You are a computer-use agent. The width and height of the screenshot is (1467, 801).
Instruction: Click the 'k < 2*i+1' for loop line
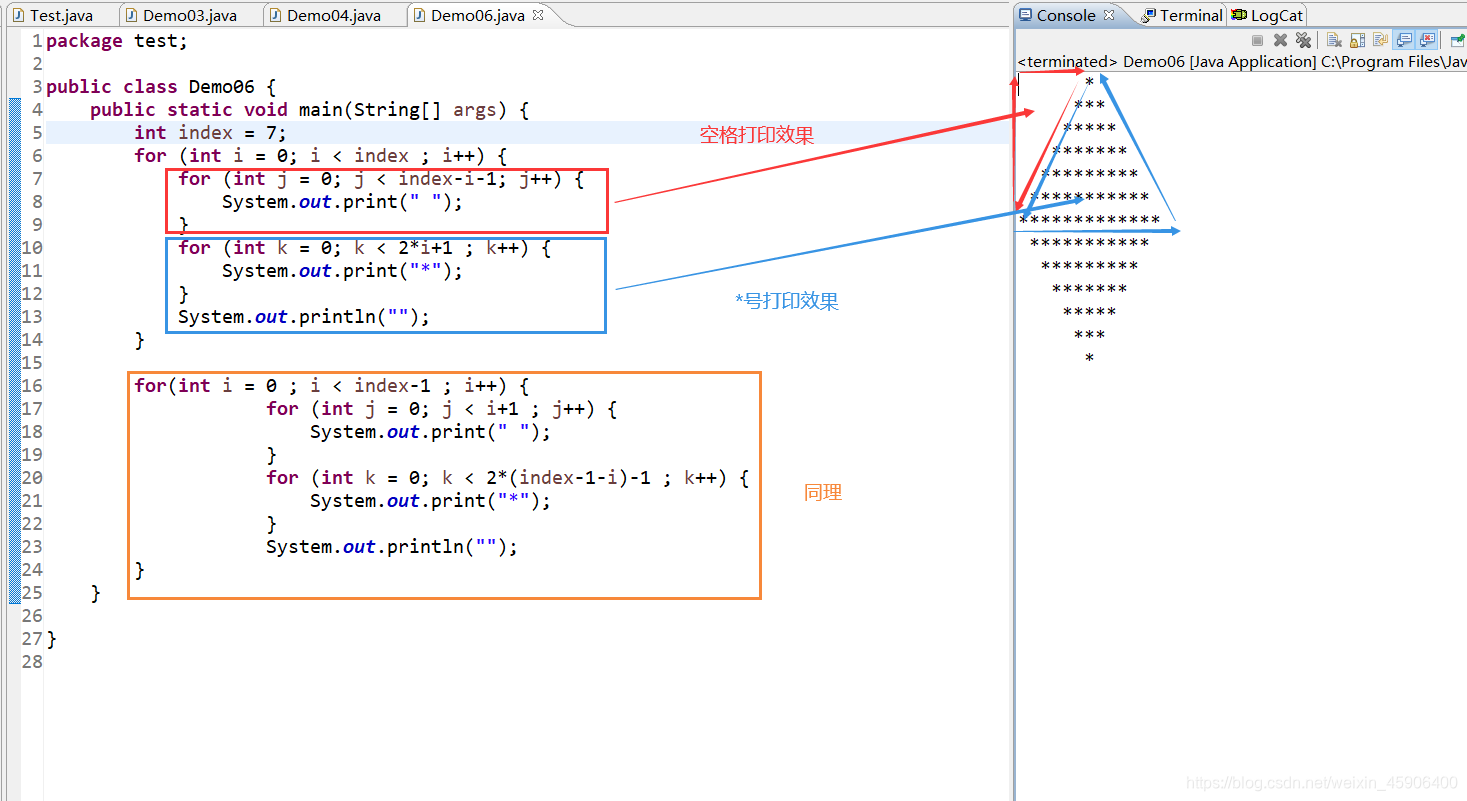pos(364,248)
